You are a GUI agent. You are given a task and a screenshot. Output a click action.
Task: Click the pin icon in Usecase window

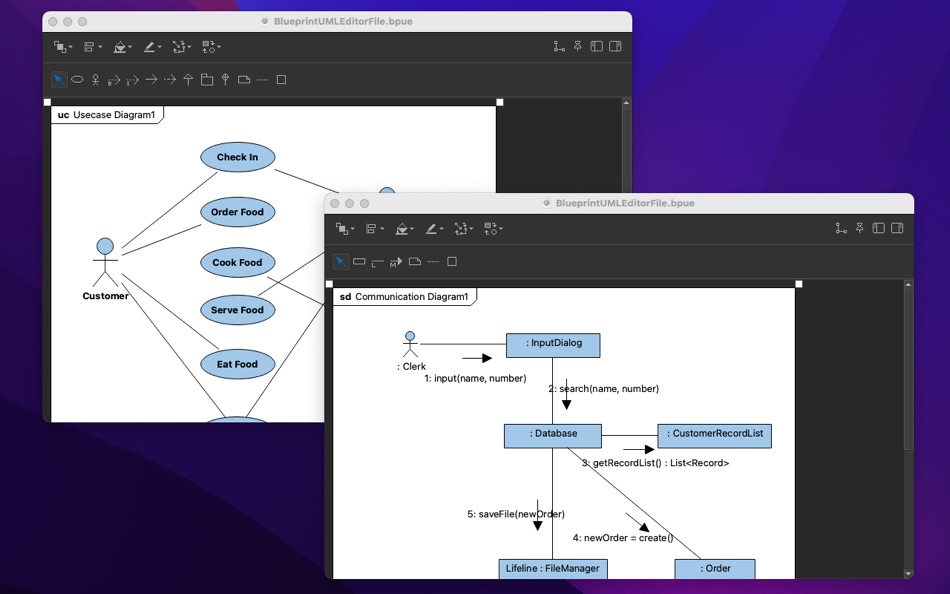(x=577, y=46)
